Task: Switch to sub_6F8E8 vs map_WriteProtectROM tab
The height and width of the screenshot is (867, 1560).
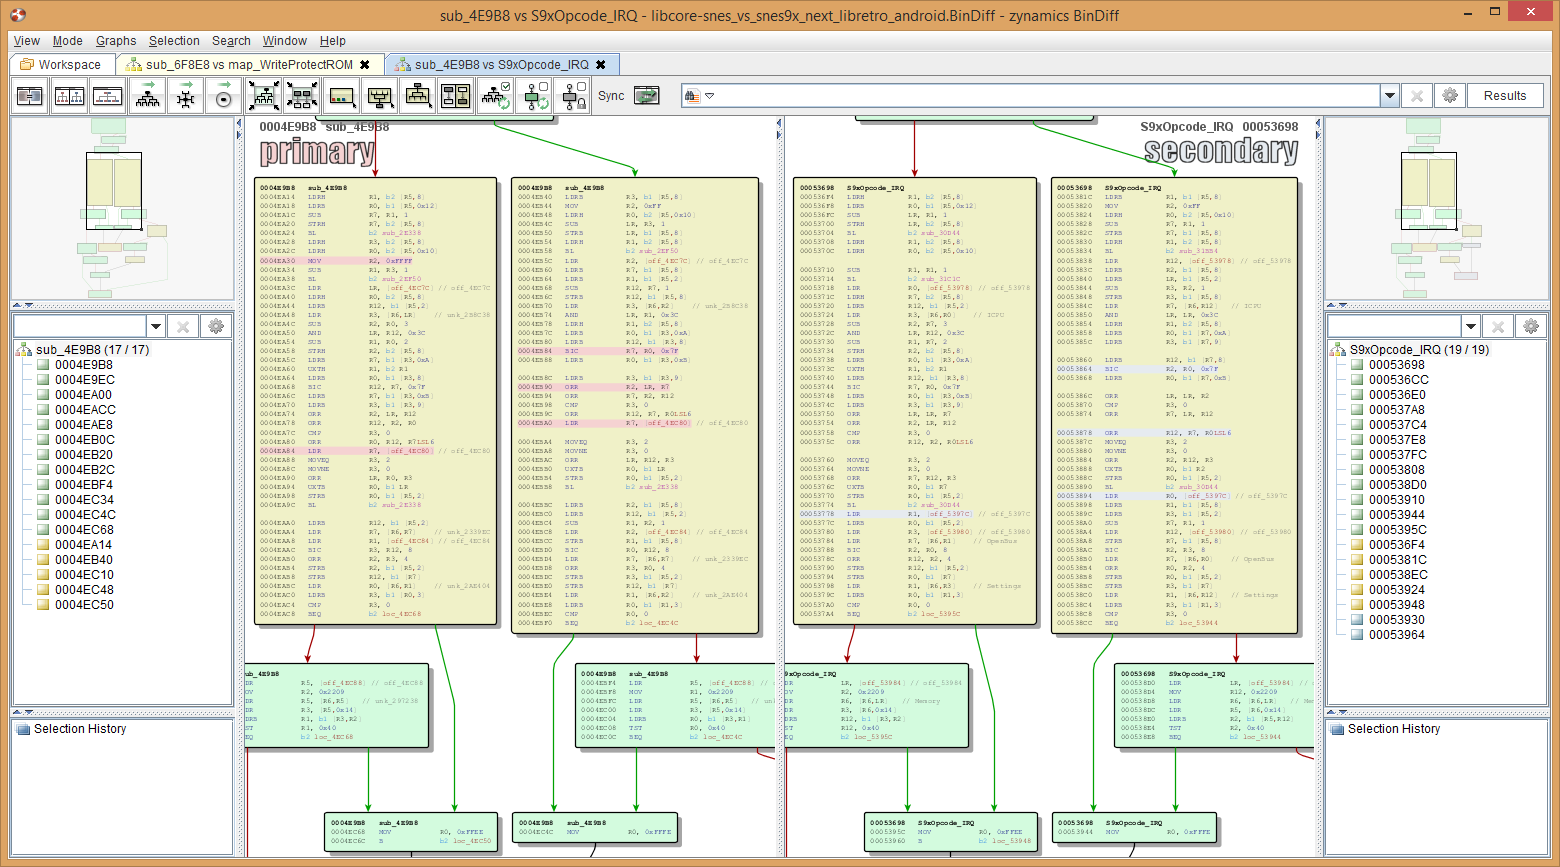Action: tap(249, 65)
